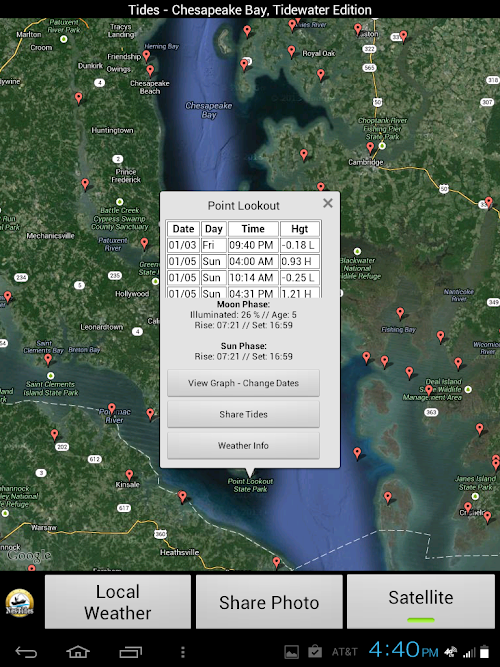The image size is (500, 667).
Task: Select the Fri day cell
Action: (x=214, y=245)
